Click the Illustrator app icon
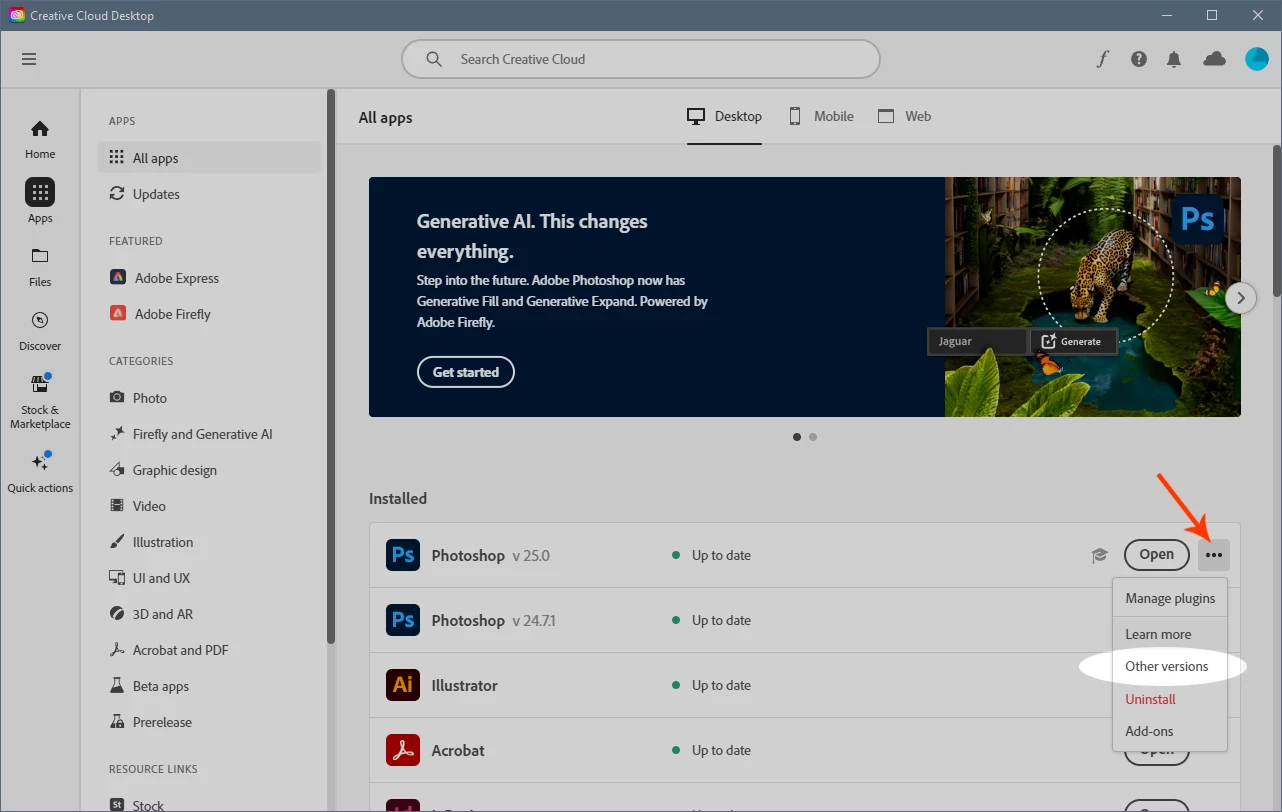Viewport: 1282px width, 812px height. pos(403,685)
